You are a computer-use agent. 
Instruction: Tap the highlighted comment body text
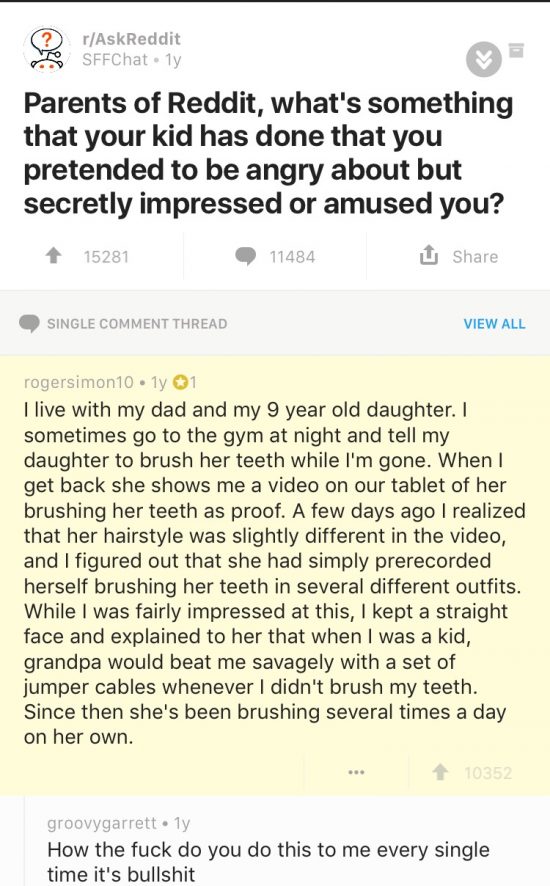coord(275,573)
